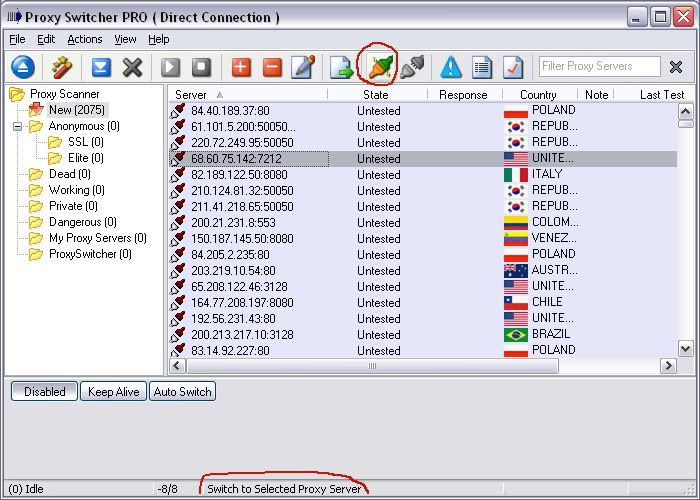
Task: Click the export page with green arrow icon
Action: click(x=342, y=68)
